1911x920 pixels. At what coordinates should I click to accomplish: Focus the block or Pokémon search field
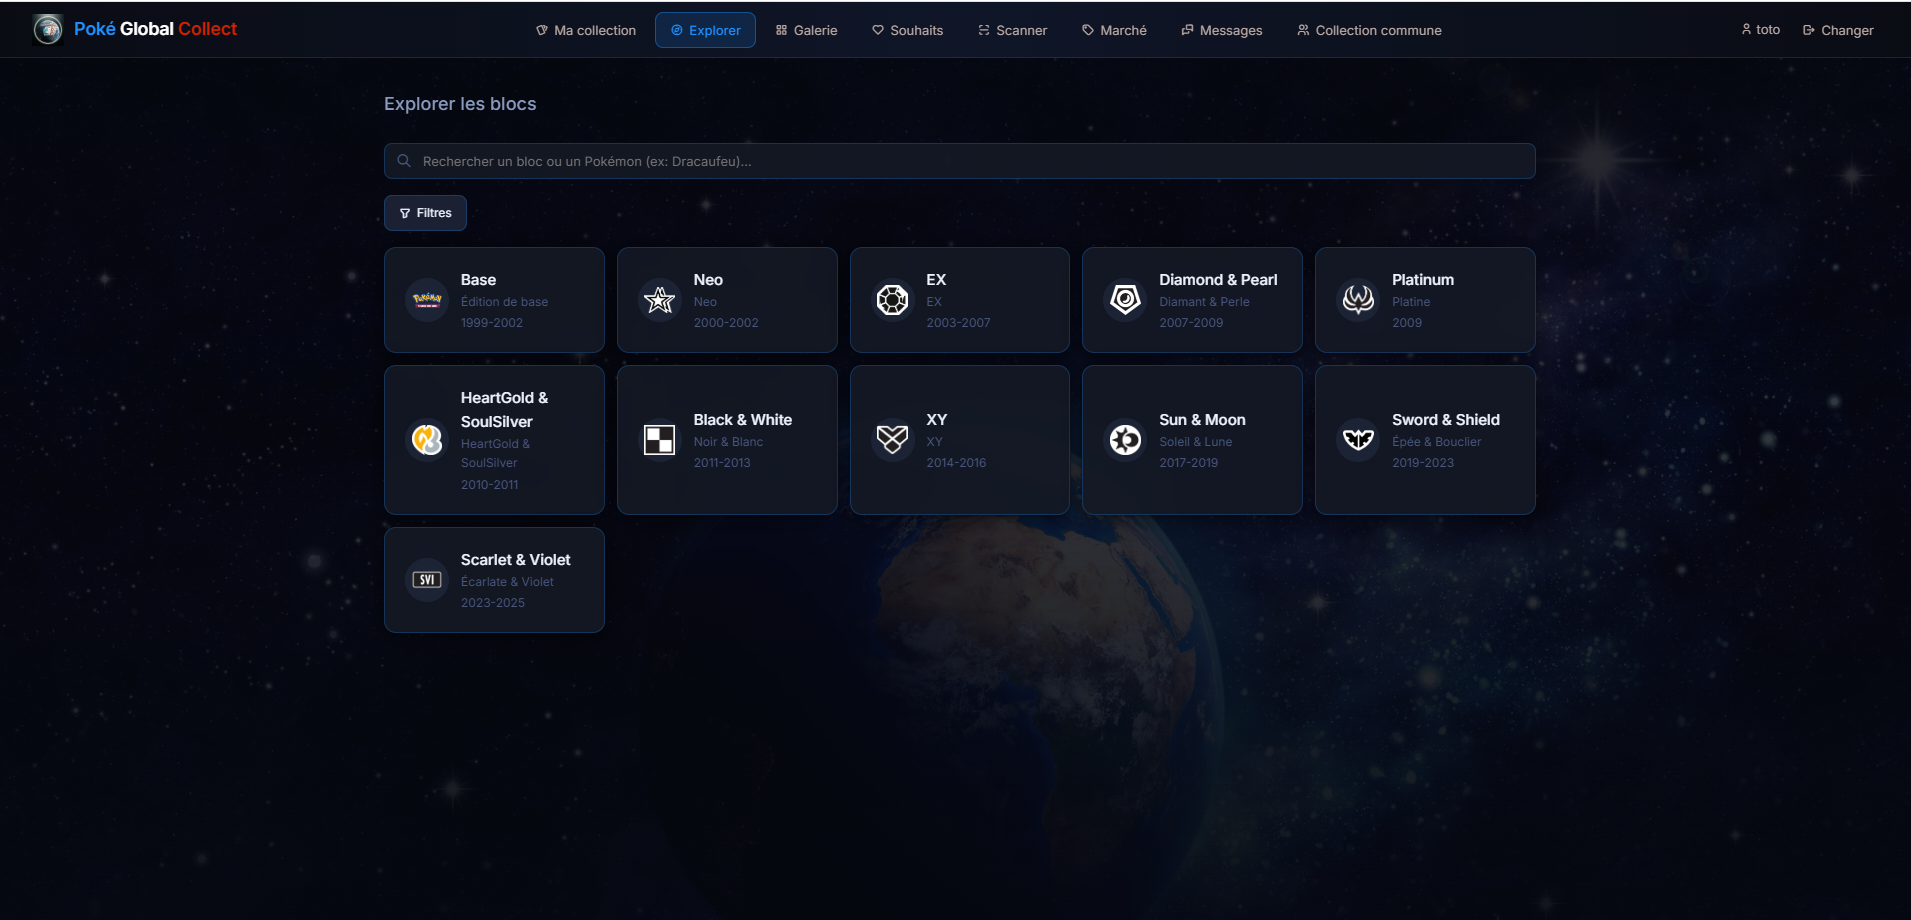click(960, 161)
